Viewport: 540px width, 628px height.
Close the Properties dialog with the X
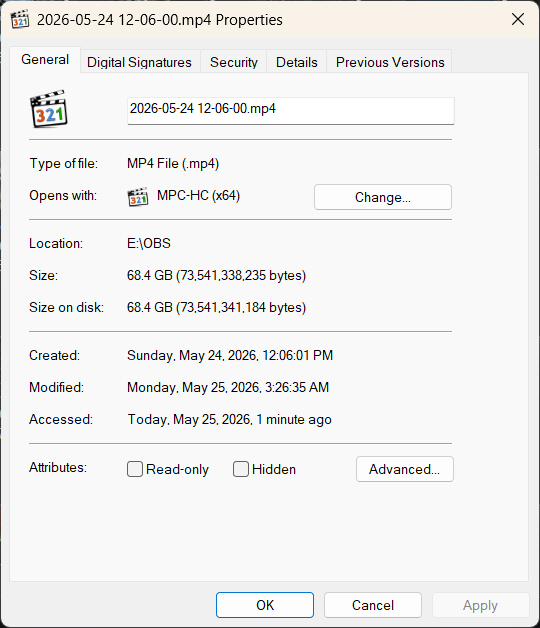[x=518, y=19]
